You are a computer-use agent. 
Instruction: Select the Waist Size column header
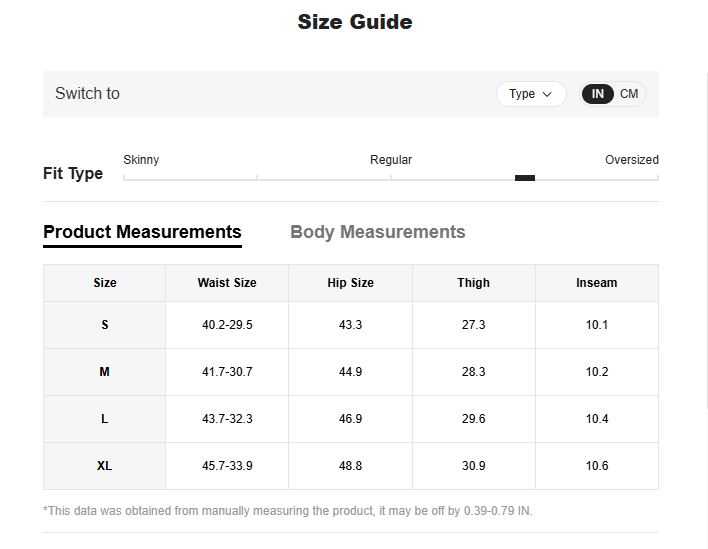coord(227,283)
